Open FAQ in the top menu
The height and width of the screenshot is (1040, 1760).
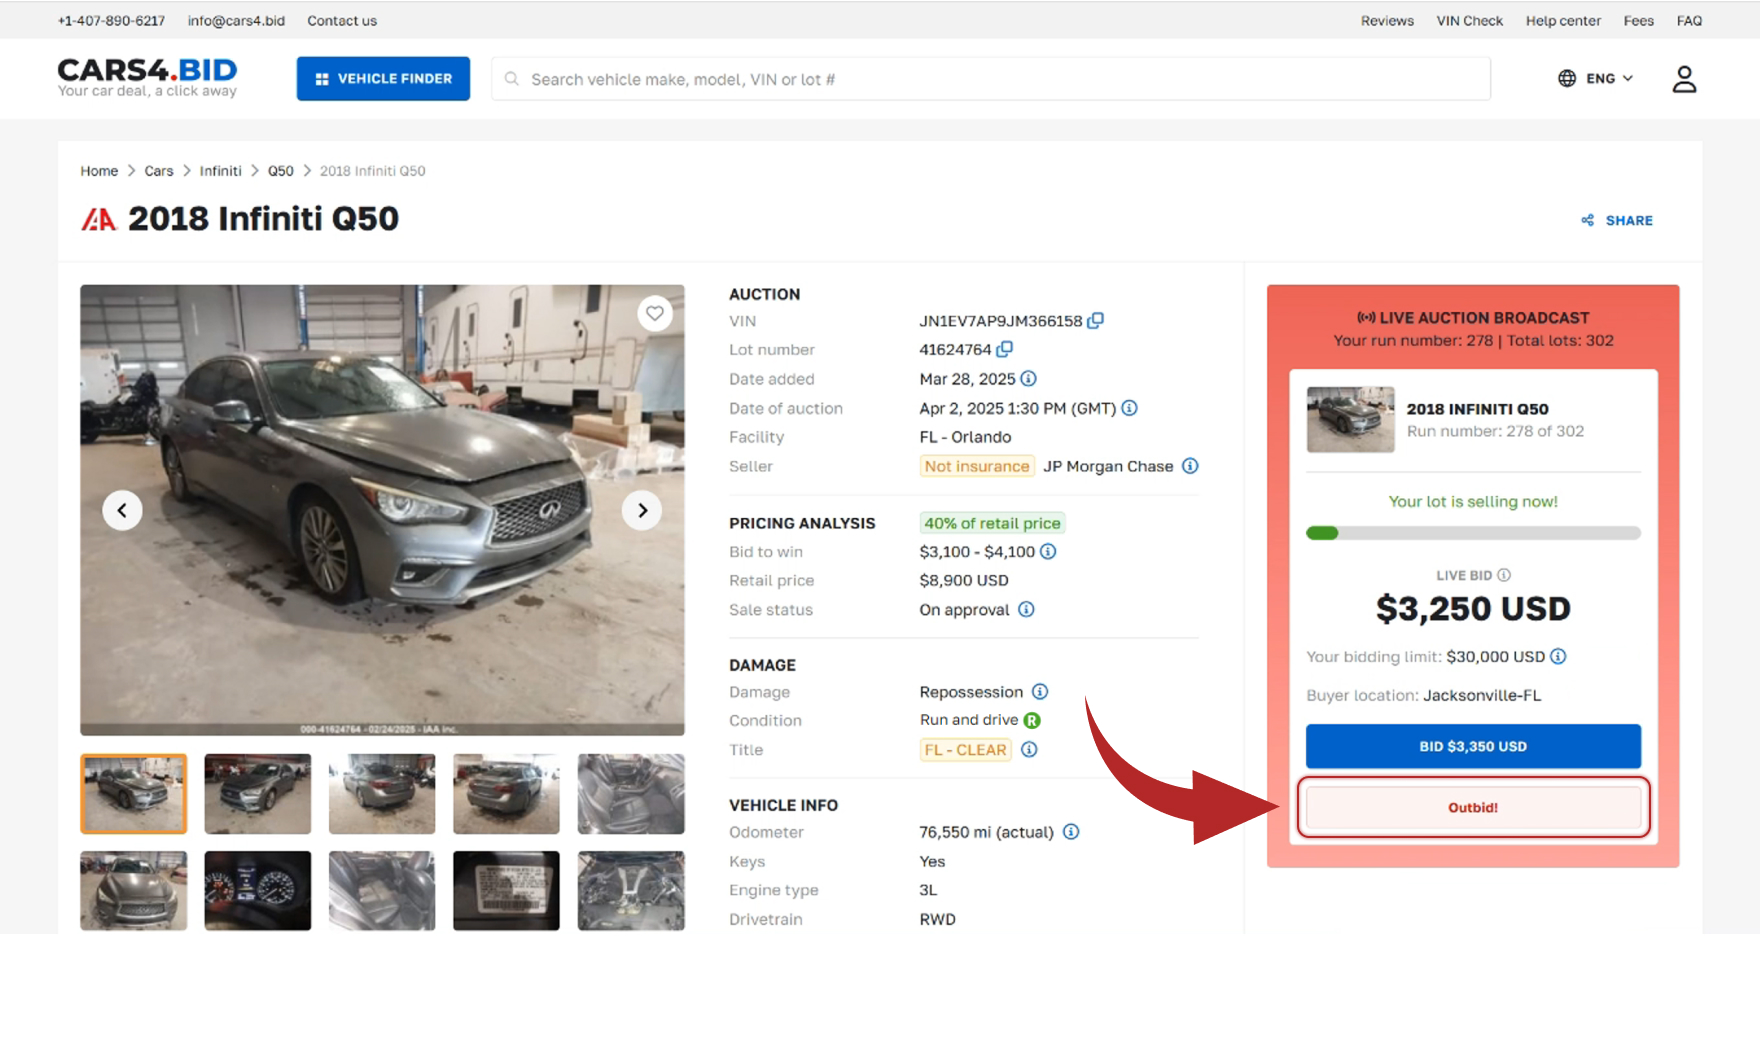(1689, 20)
